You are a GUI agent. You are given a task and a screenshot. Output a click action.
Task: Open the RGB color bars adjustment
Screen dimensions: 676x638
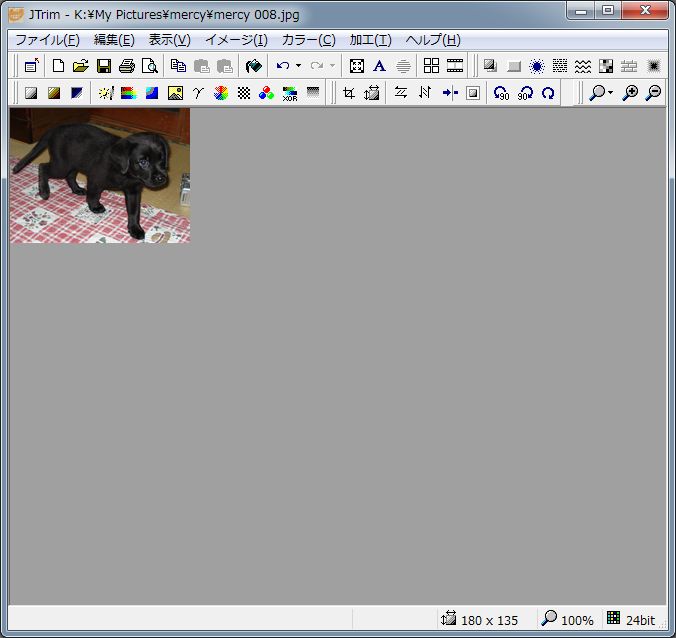tap(128, 93)
